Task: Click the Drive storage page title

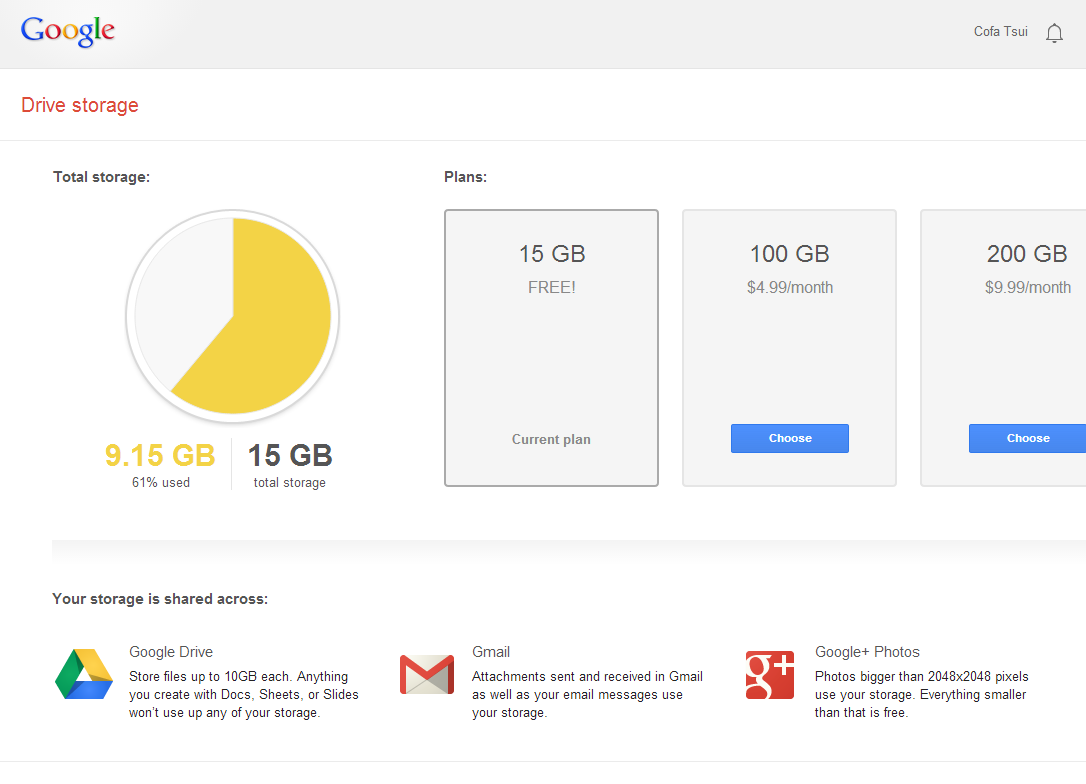Action: [x=80, y=105]
